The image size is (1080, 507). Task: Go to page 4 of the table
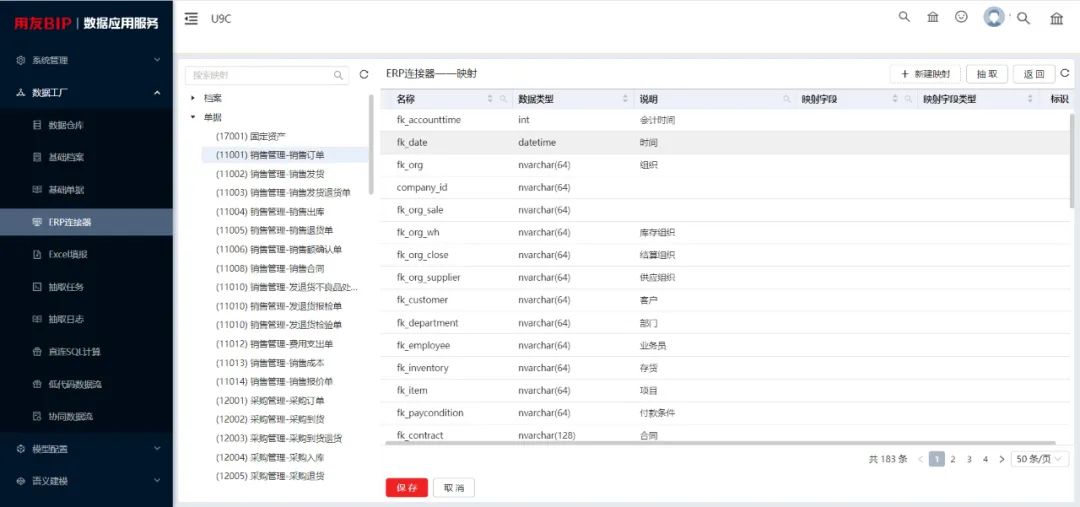(985, 459)
